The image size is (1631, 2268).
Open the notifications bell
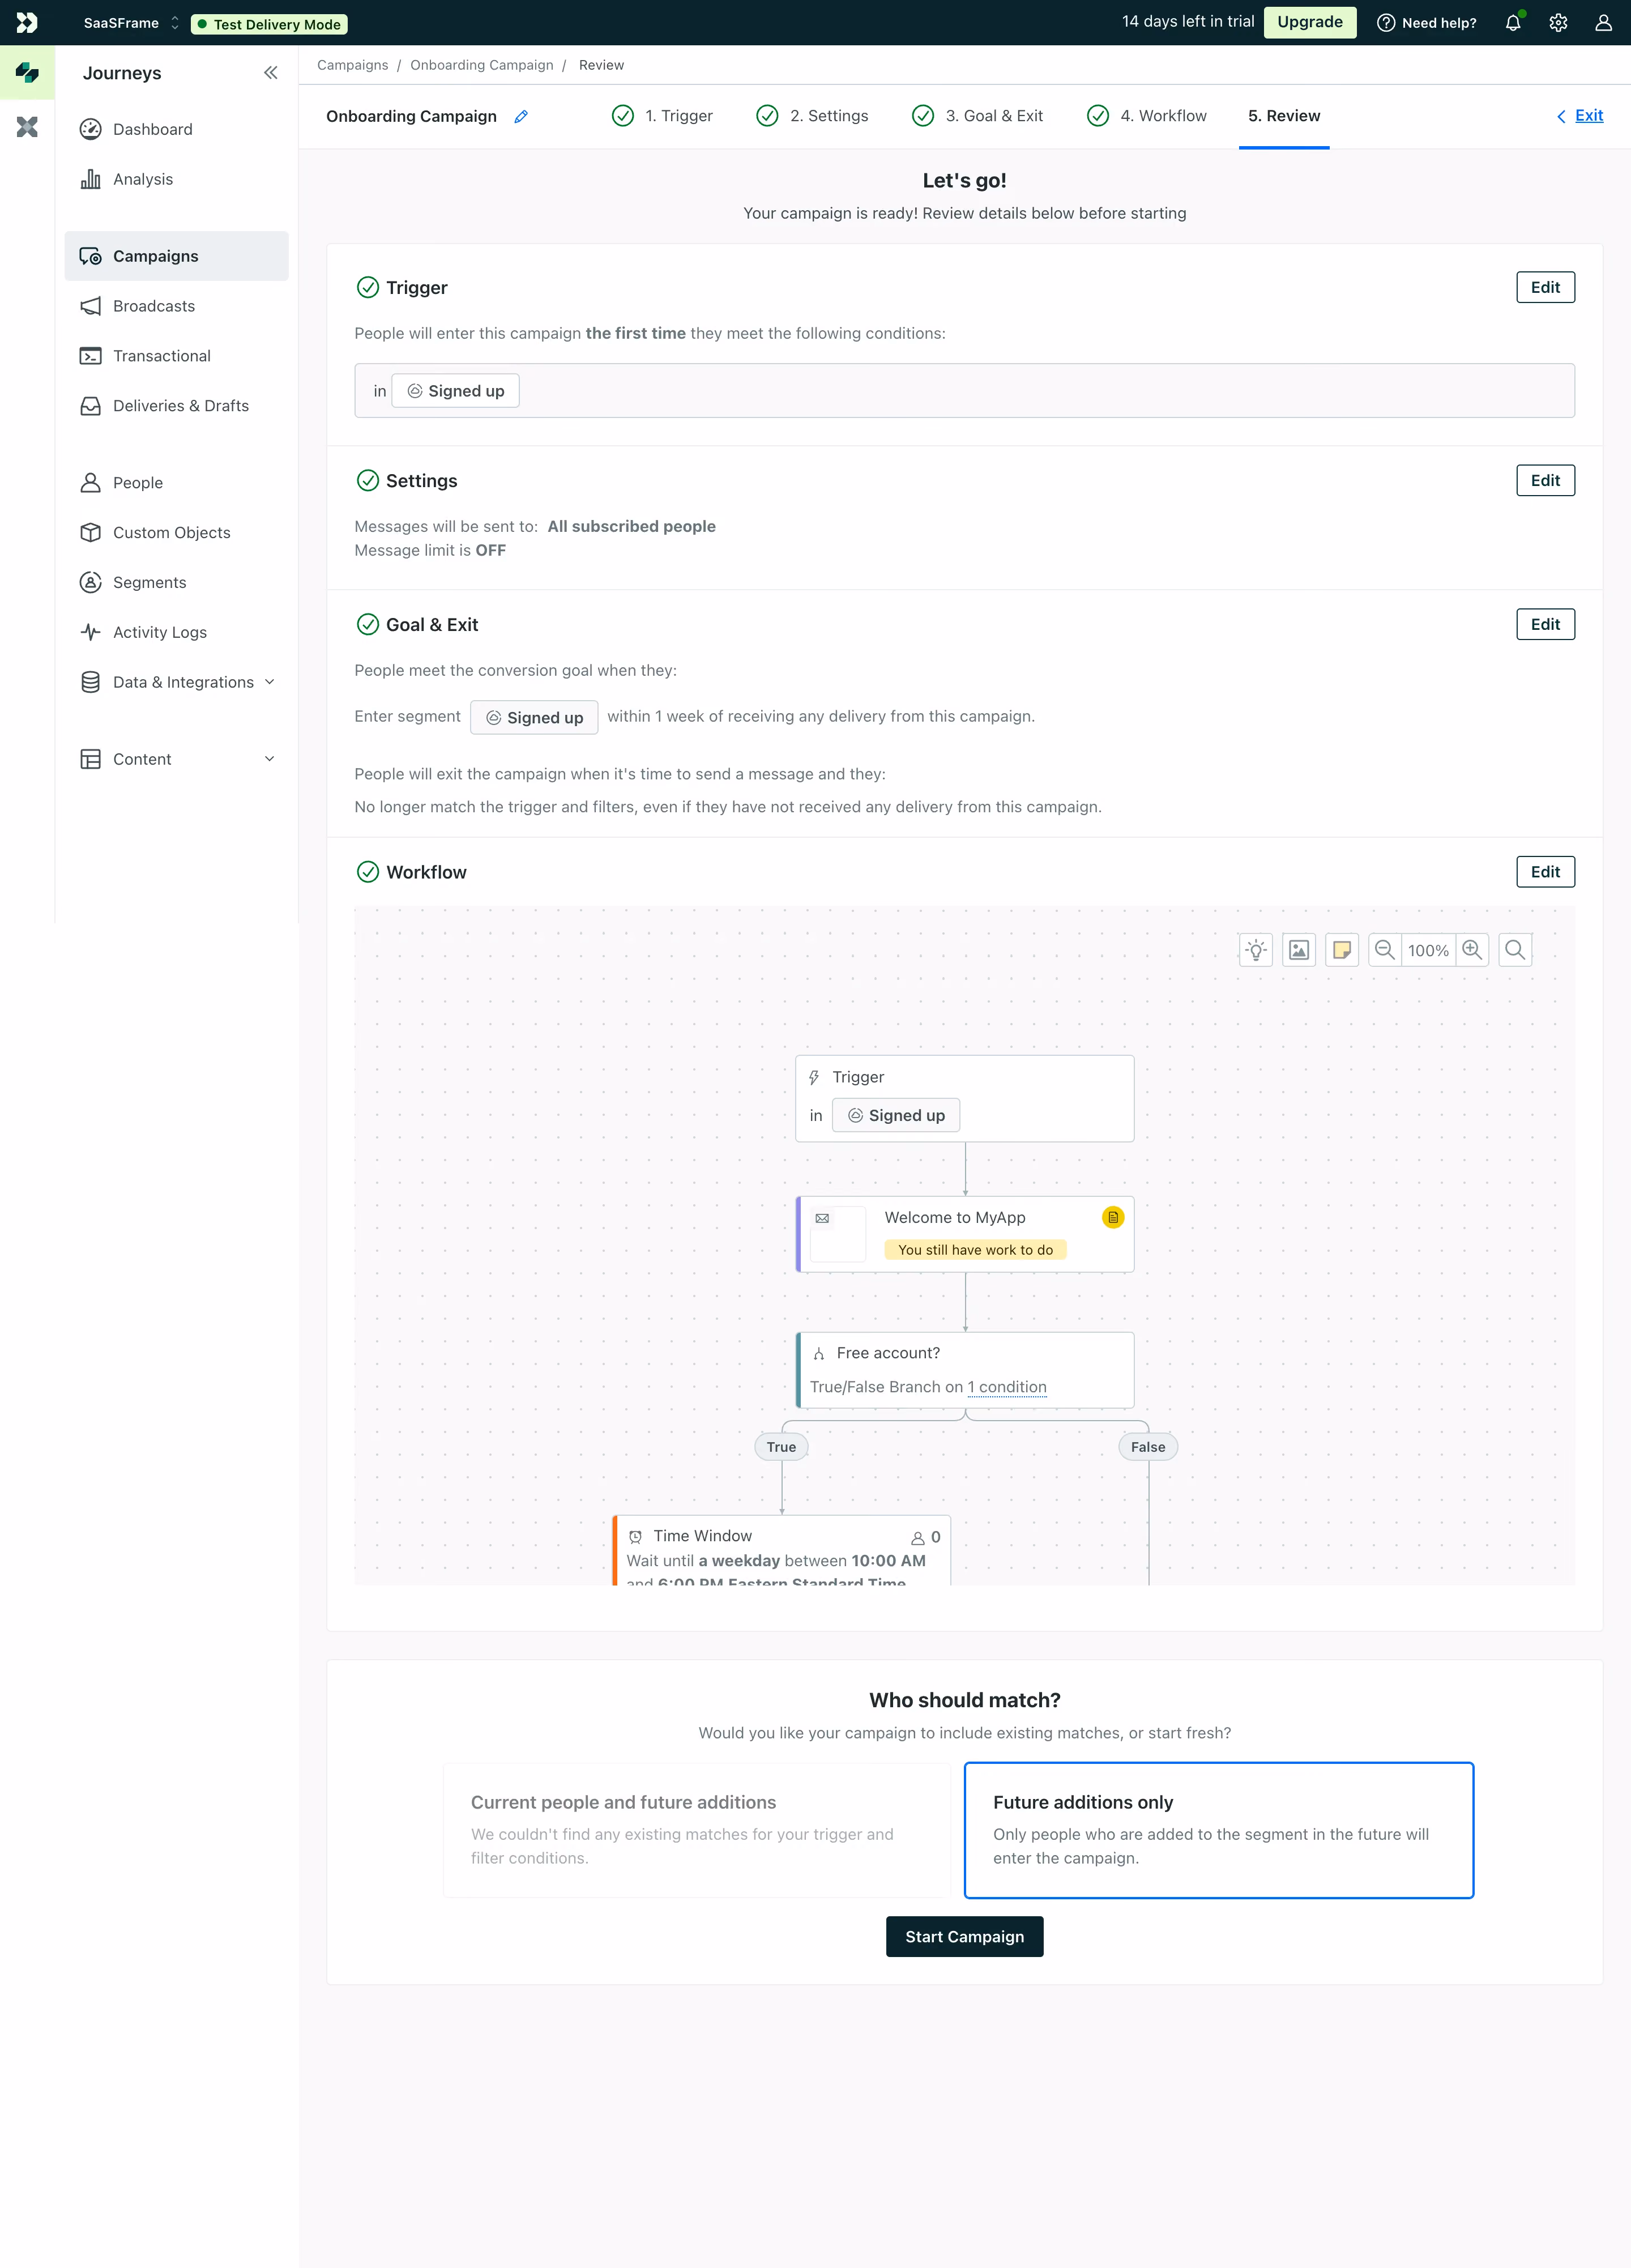point(1513,23)
